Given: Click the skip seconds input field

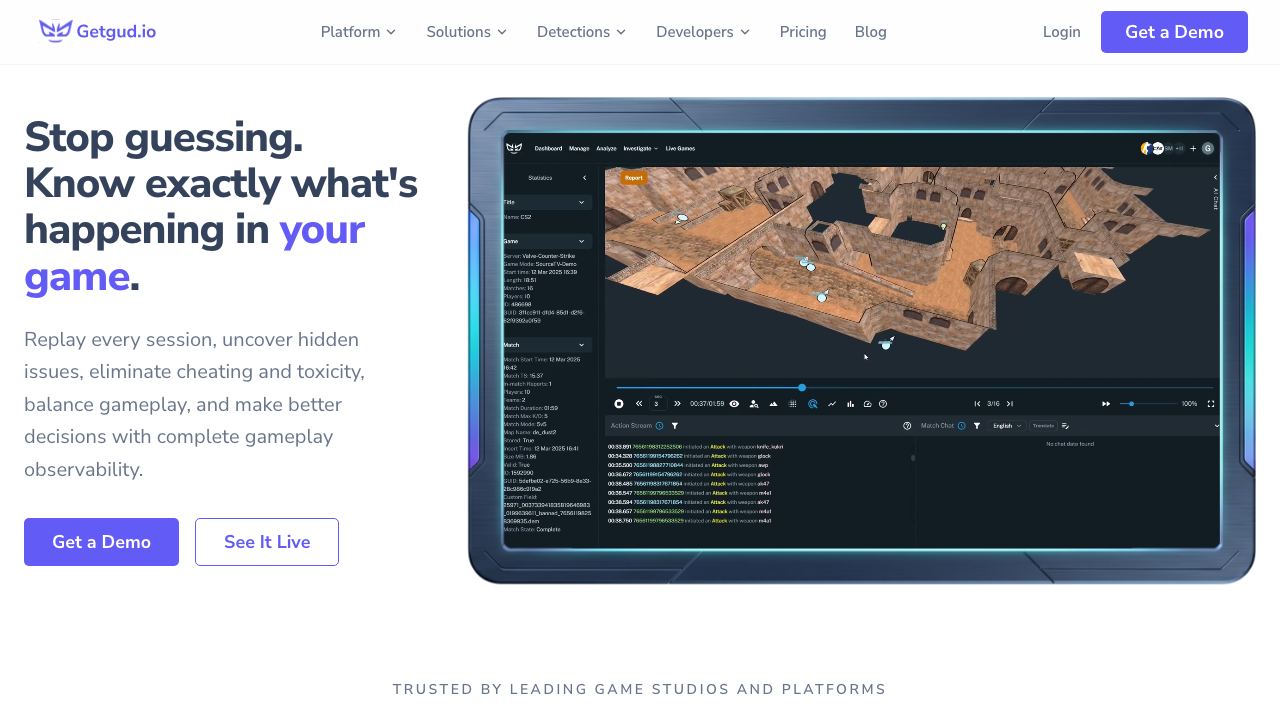Looking at the screenshot, I should (658, 404).
